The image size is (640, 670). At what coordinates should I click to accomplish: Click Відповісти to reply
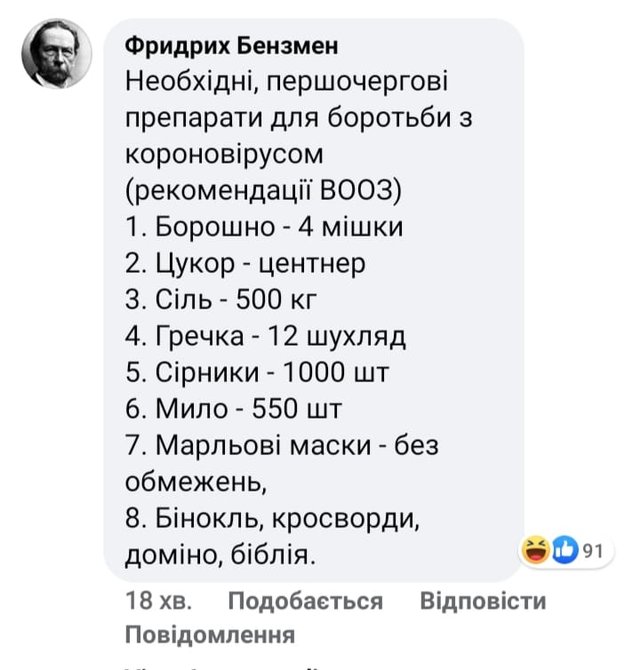(x=483, y=601)
